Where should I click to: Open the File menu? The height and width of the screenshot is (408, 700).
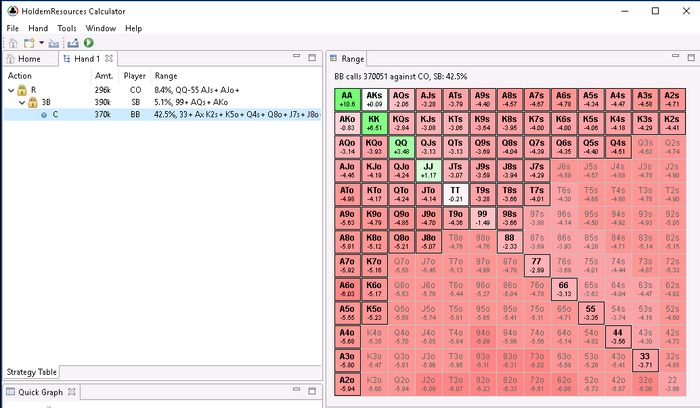pyautogui.click(x=12, y=28)
